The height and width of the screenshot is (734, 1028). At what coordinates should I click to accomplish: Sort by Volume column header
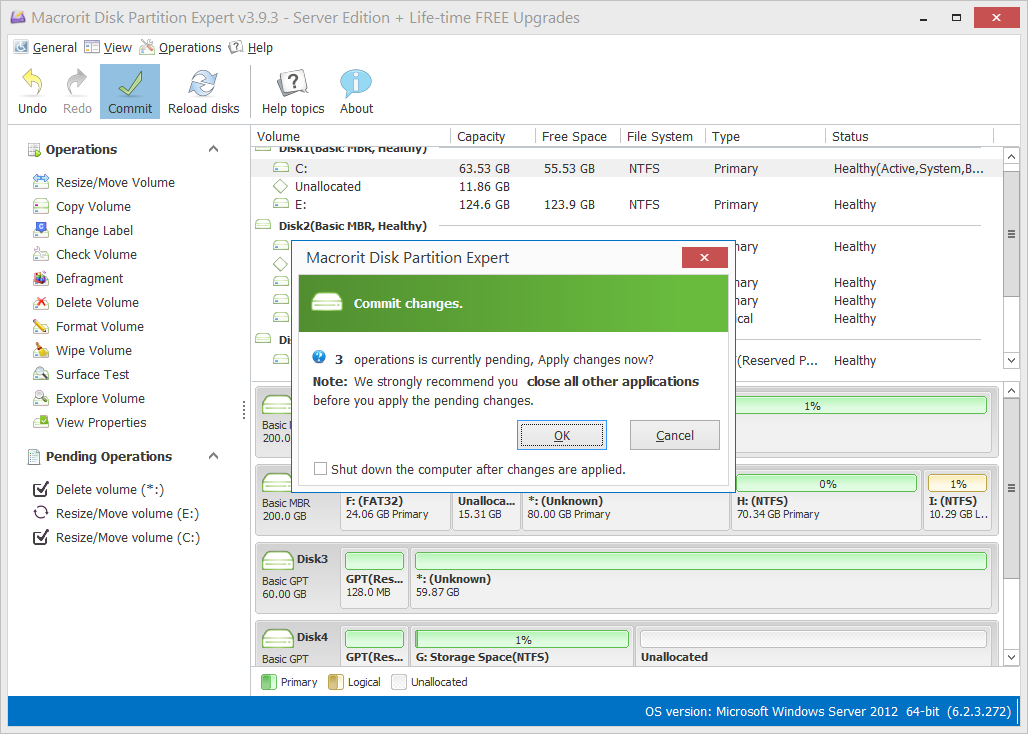coord(351,136)
